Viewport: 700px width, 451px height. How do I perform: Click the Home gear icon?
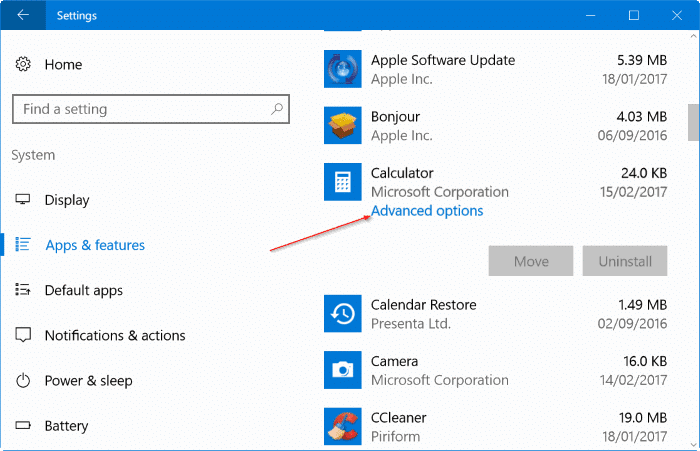[x=23, y=64]
